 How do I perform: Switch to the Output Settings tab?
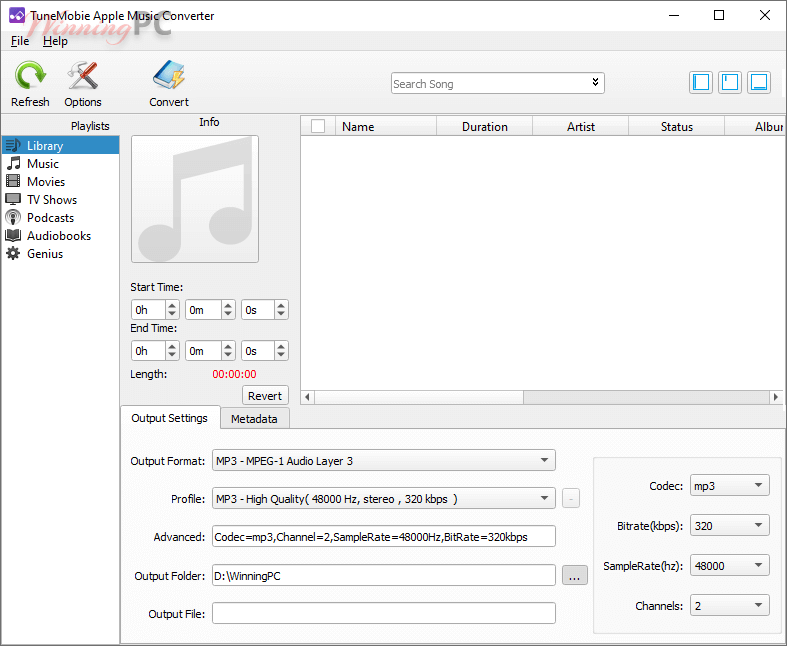click(x=170, y=418)
